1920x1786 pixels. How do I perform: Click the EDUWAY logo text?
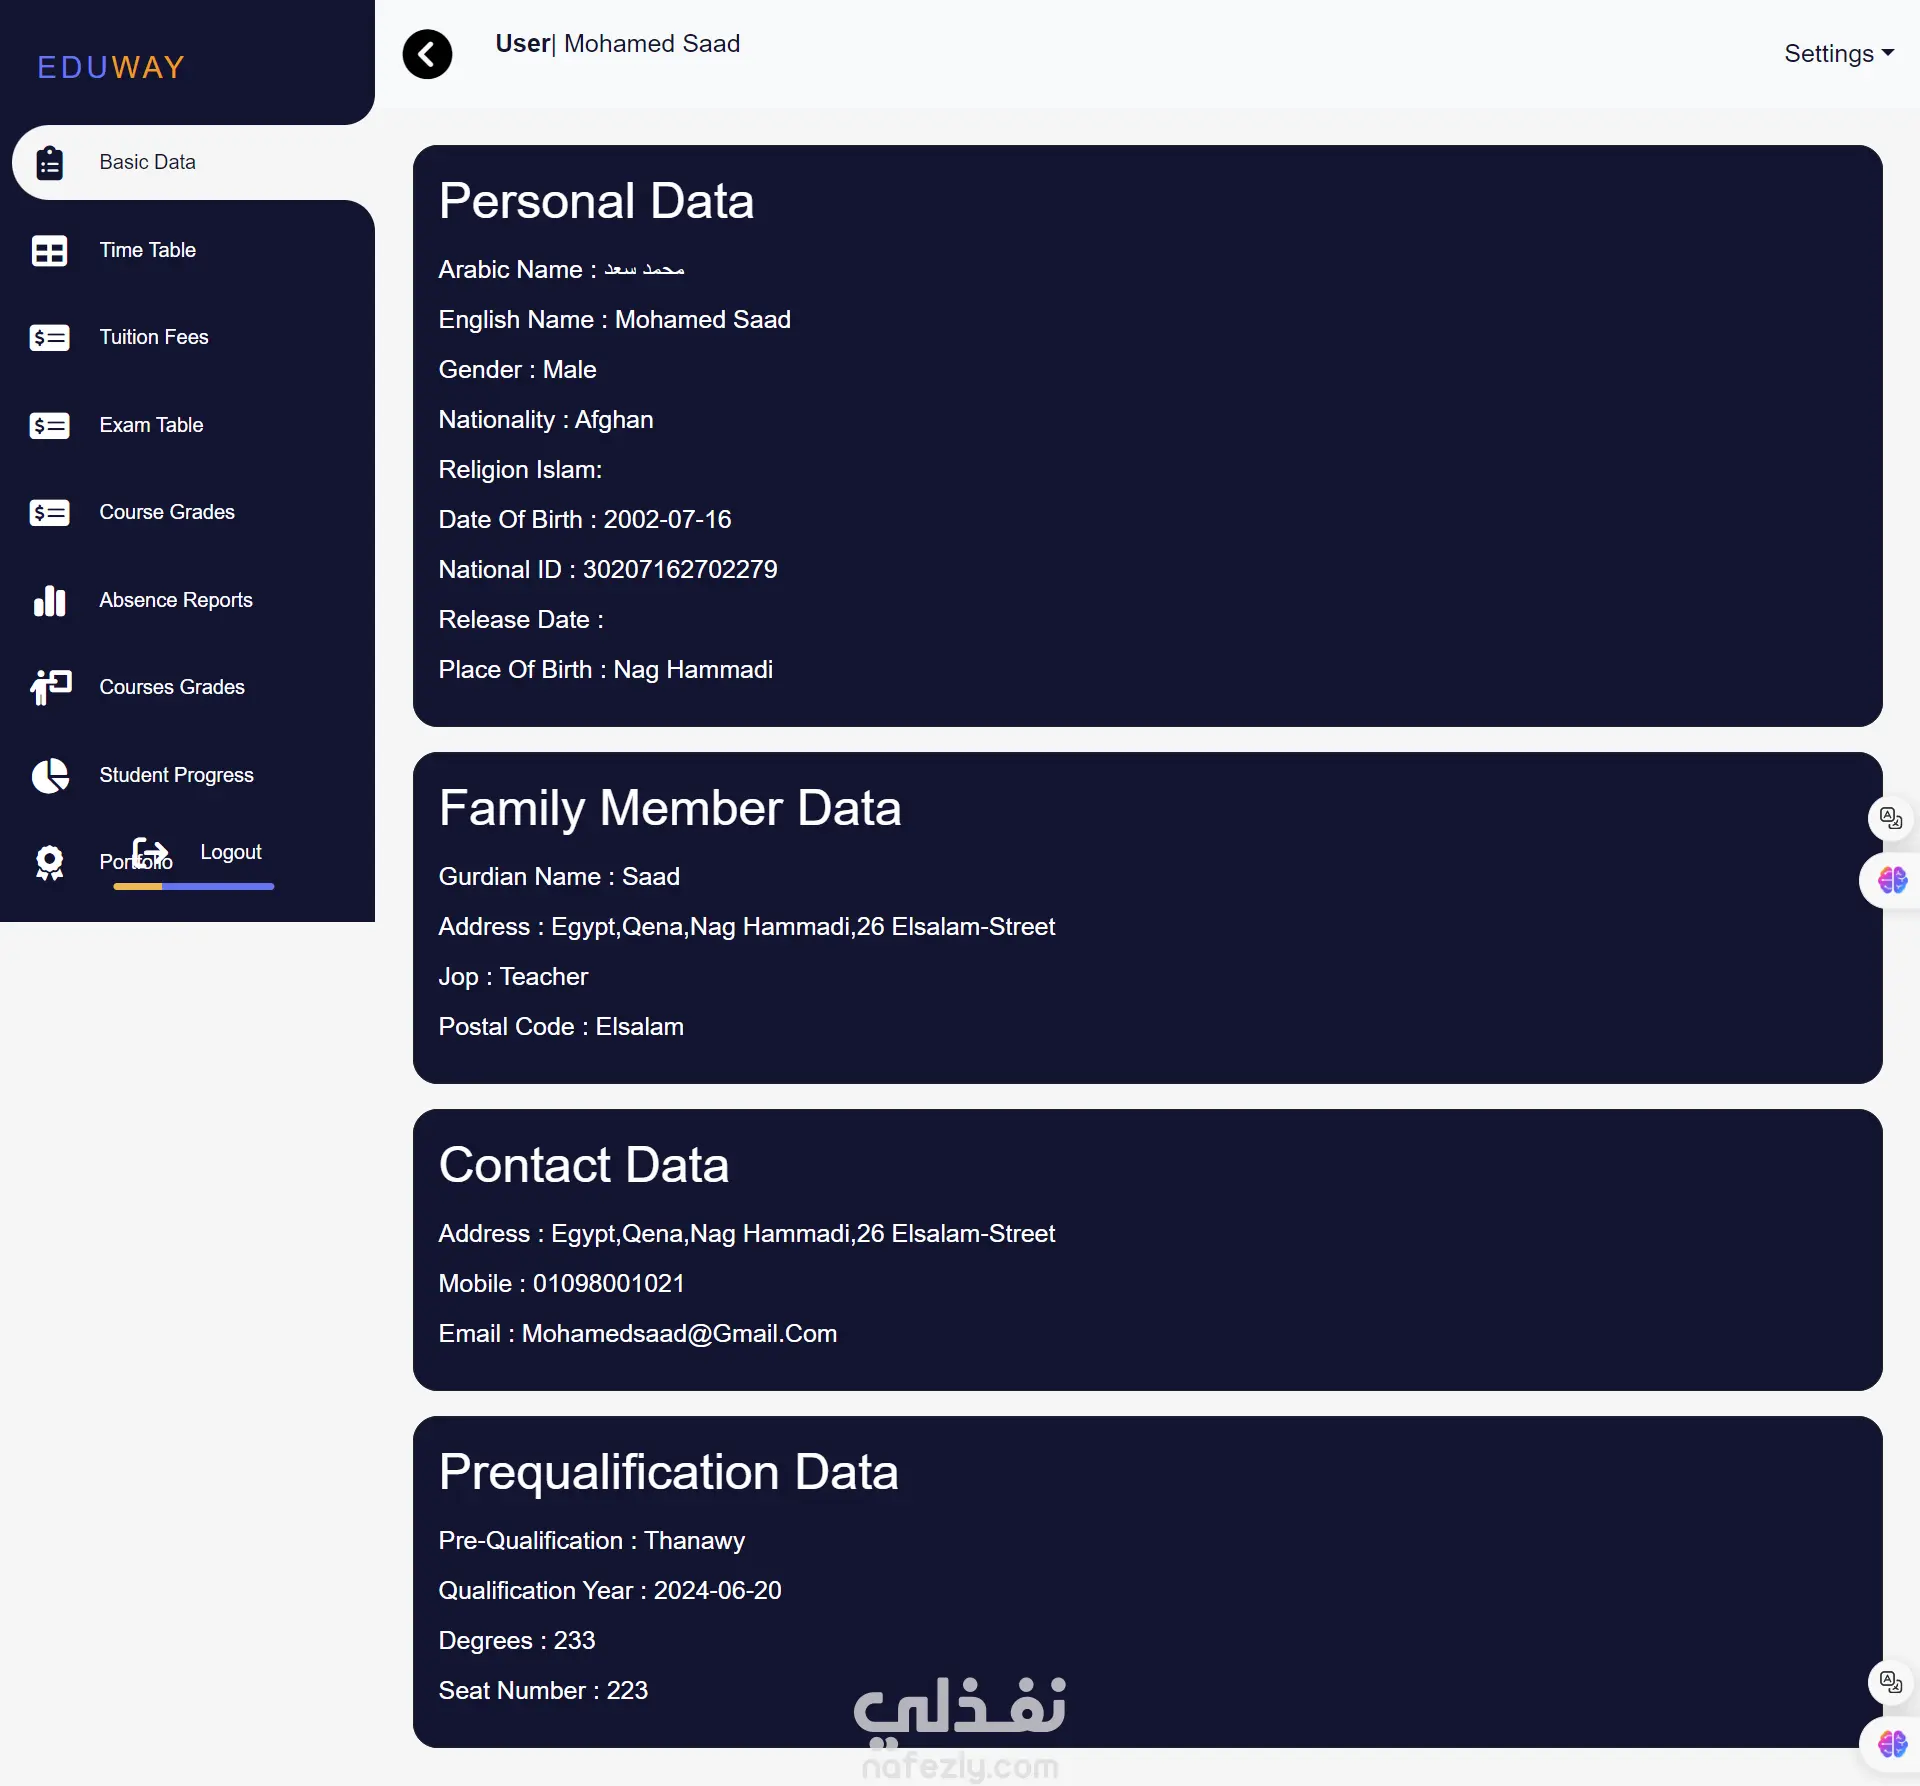[x=111, y=68]
